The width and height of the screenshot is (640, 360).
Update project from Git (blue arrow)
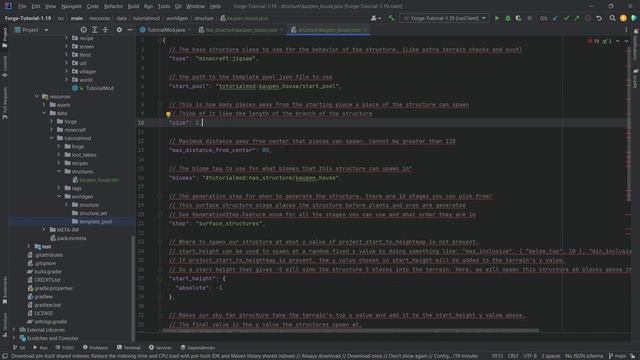(555, 18)
